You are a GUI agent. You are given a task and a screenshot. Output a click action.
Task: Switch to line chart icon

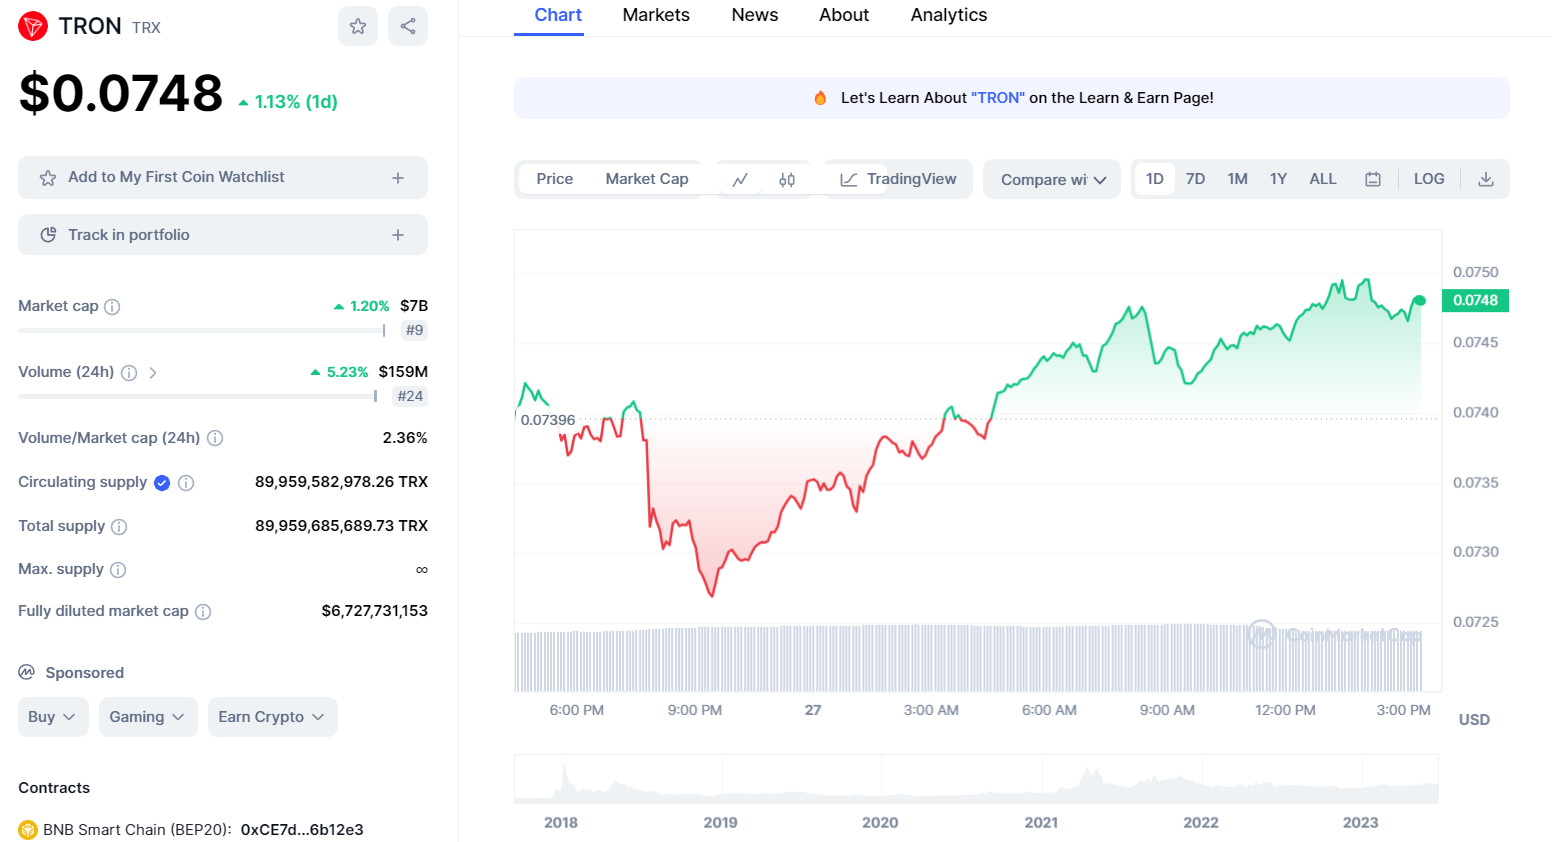click(x=740, y=180)
